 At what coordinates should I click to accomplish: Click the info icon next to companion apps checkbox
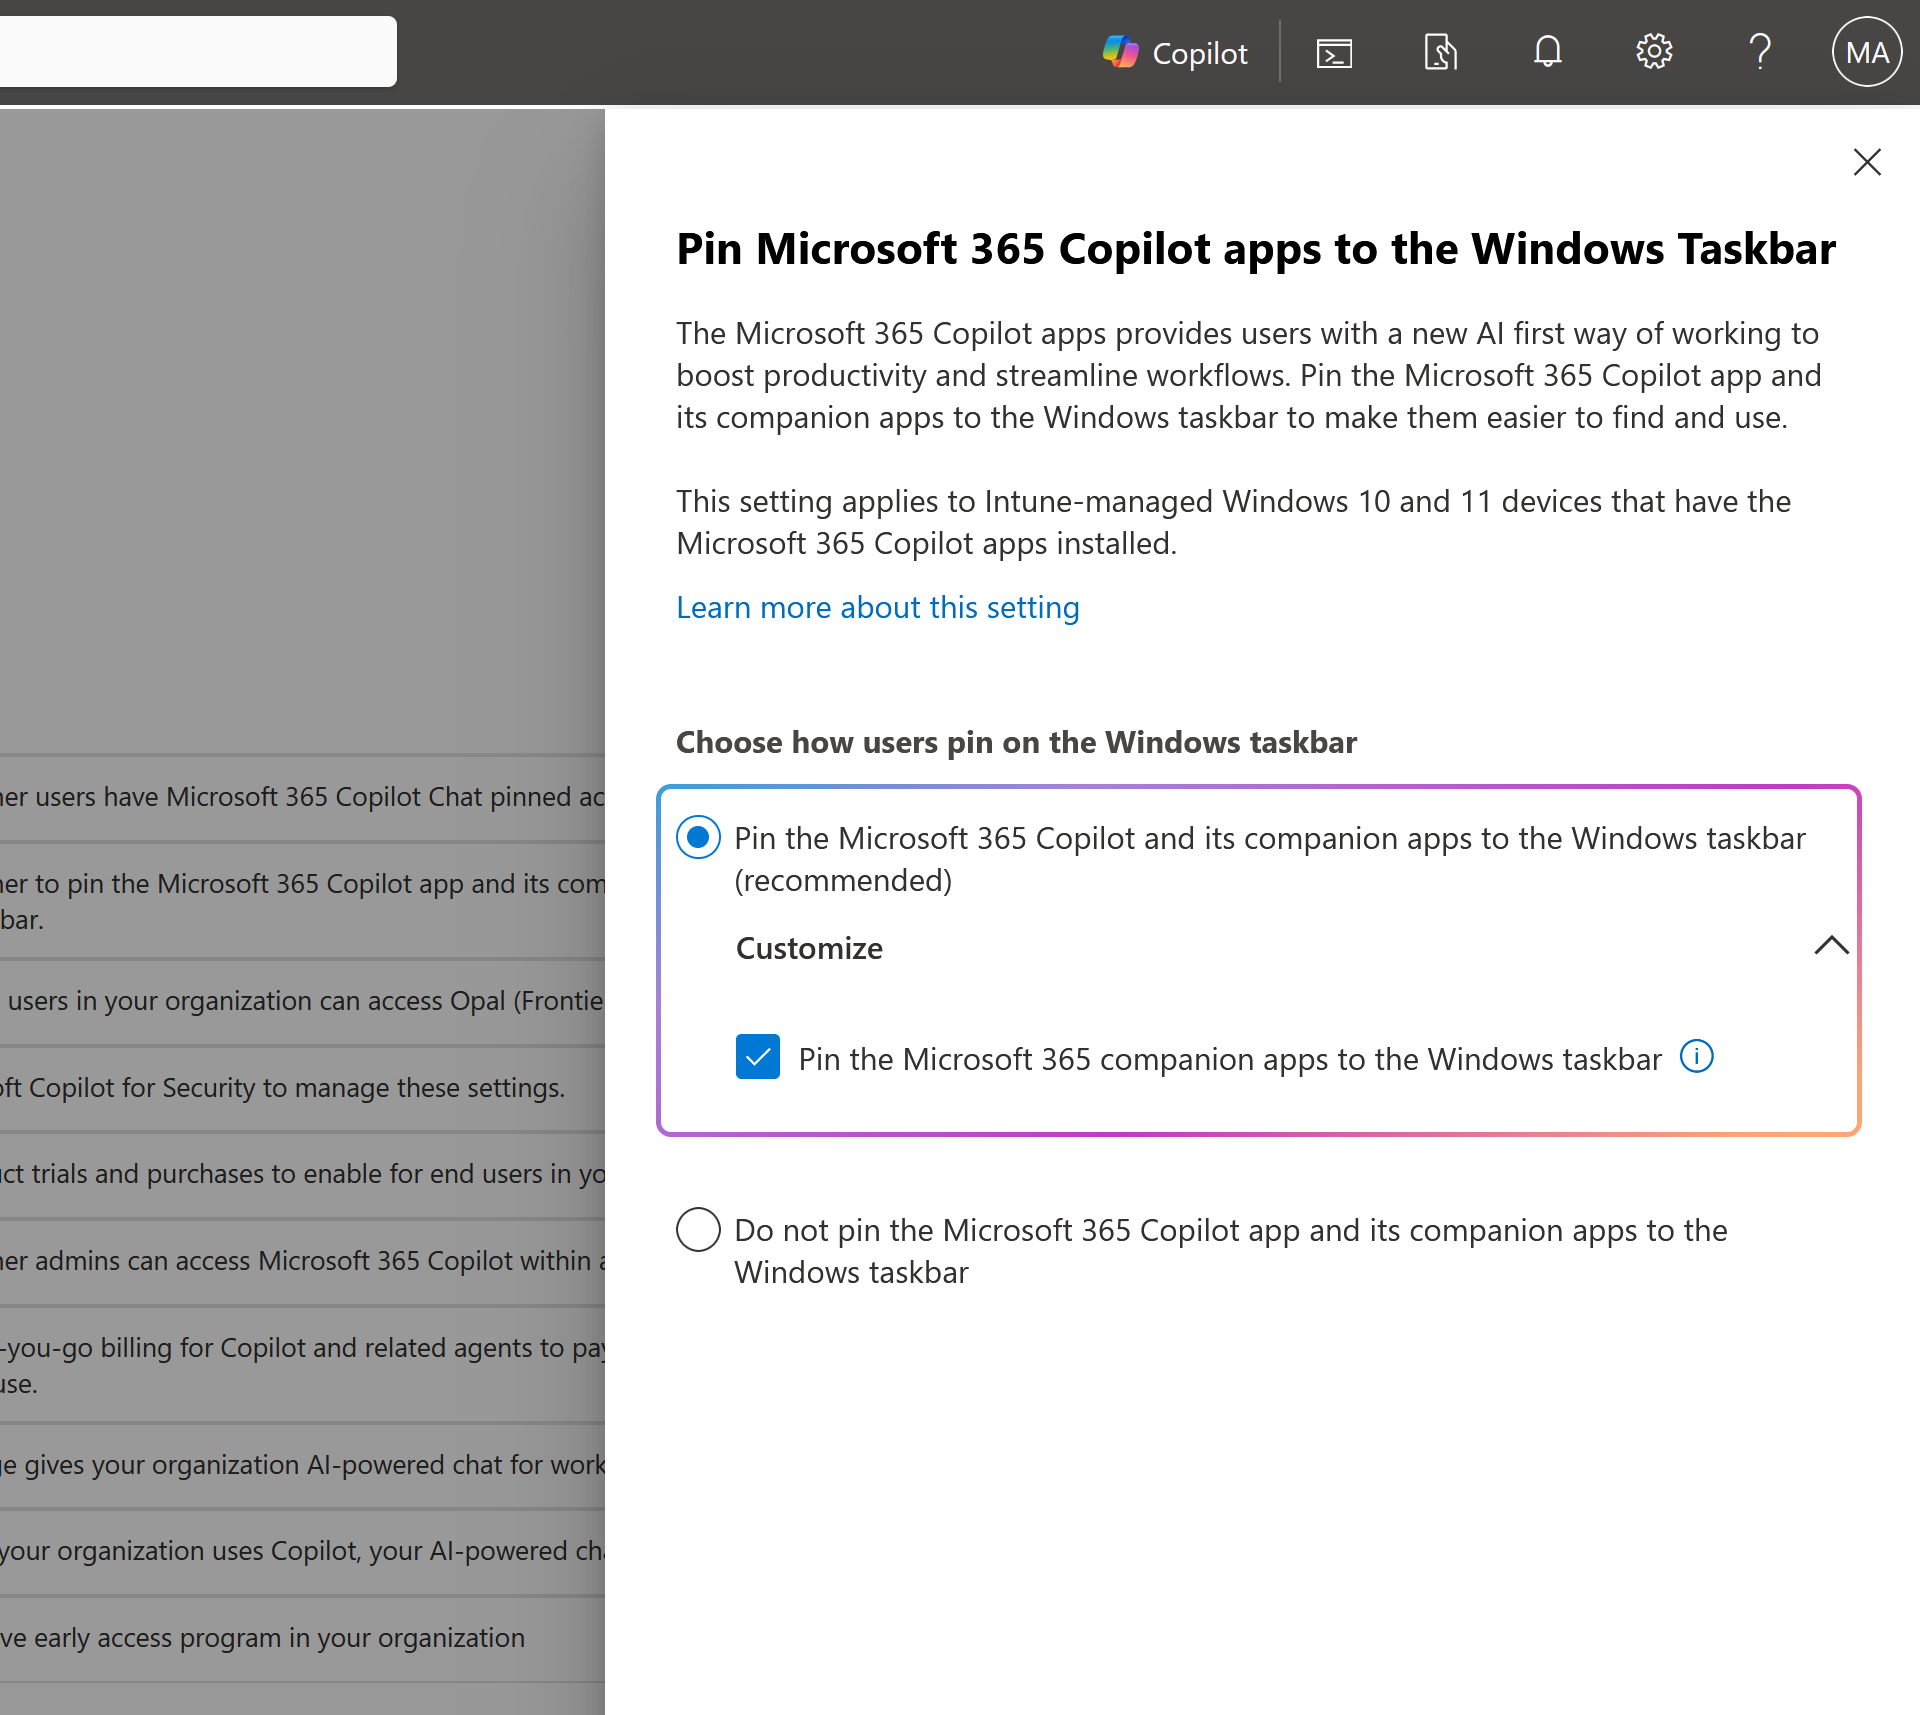(x=1696, y=1056)
